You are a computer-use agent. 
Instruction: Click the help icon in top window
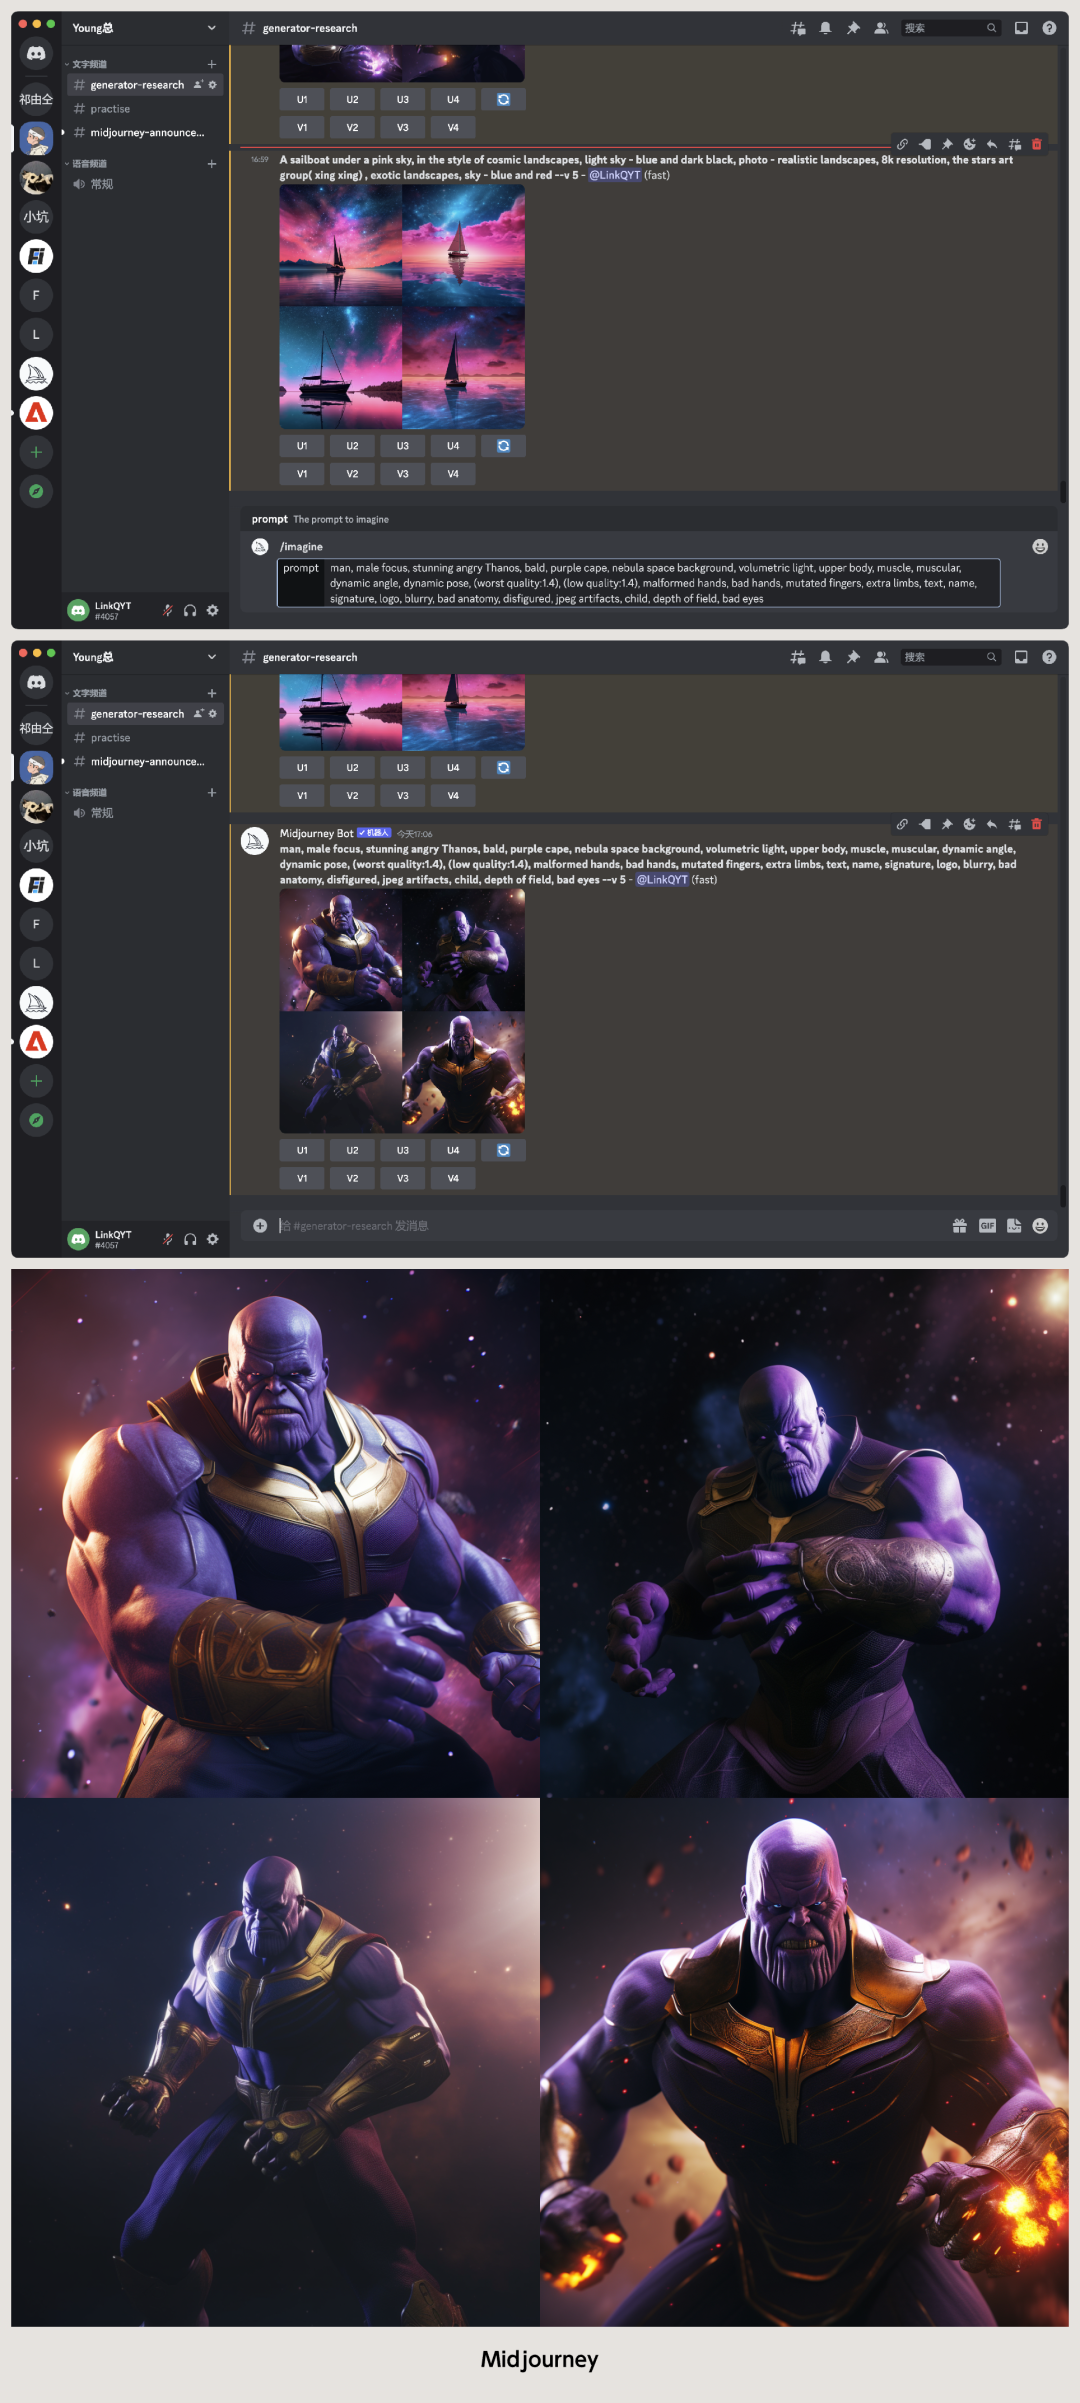tap(1049, 28)
